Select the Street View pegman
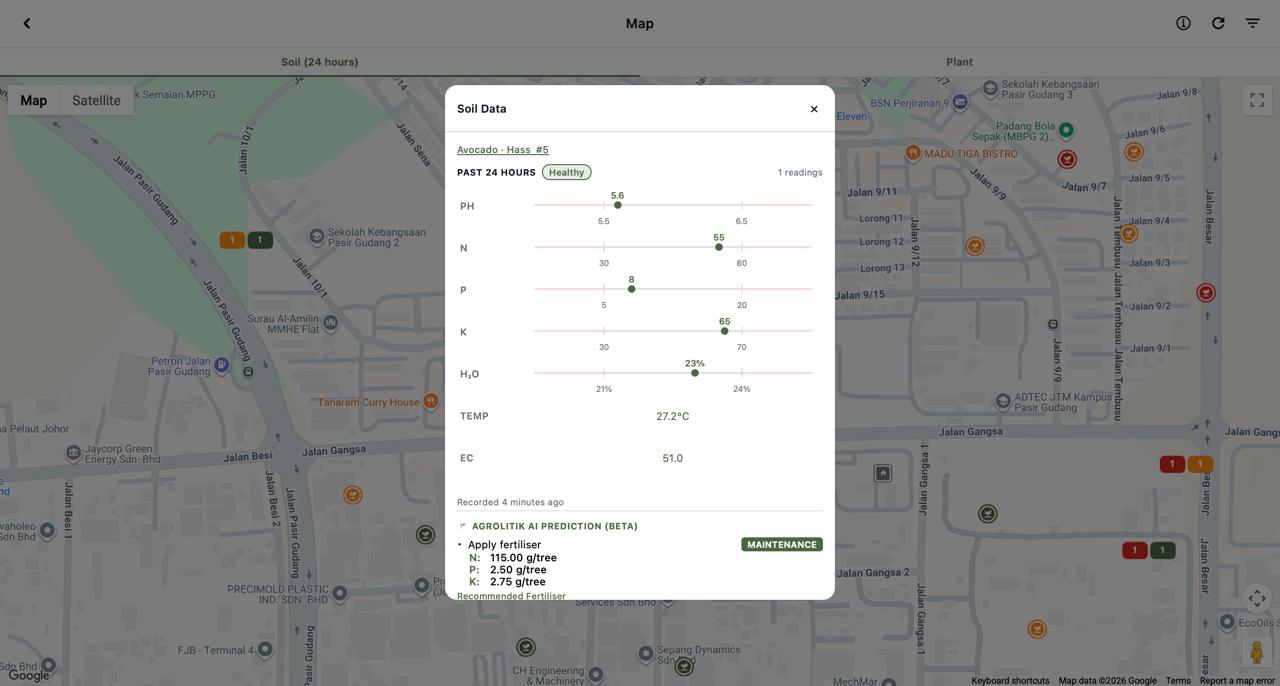1280x686 pixels. point(1257,651)
